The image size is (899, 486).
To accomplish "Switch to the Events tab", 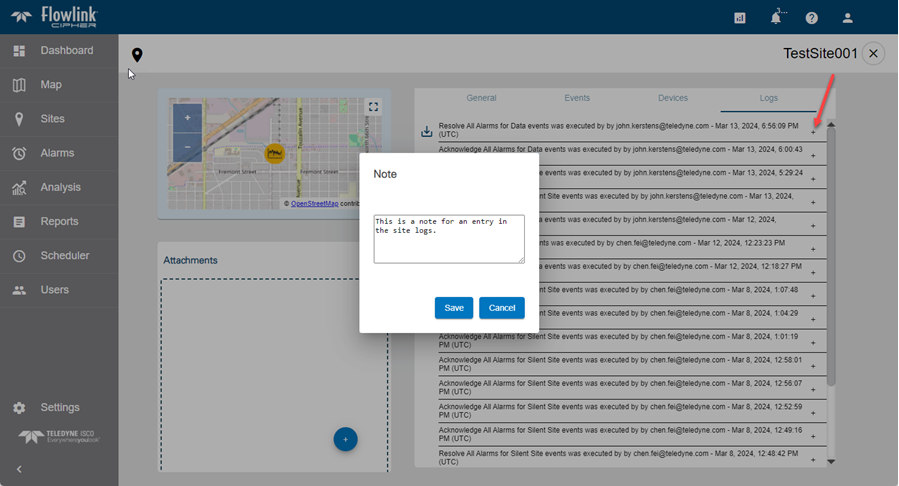I will 577,98.
